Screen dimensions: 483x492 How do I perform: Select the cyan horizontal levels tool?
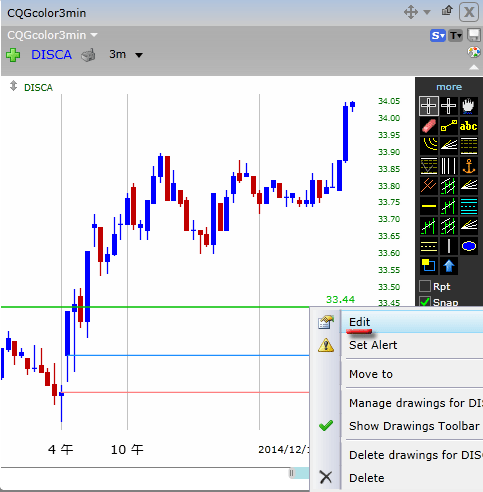(x=469, y=206)
